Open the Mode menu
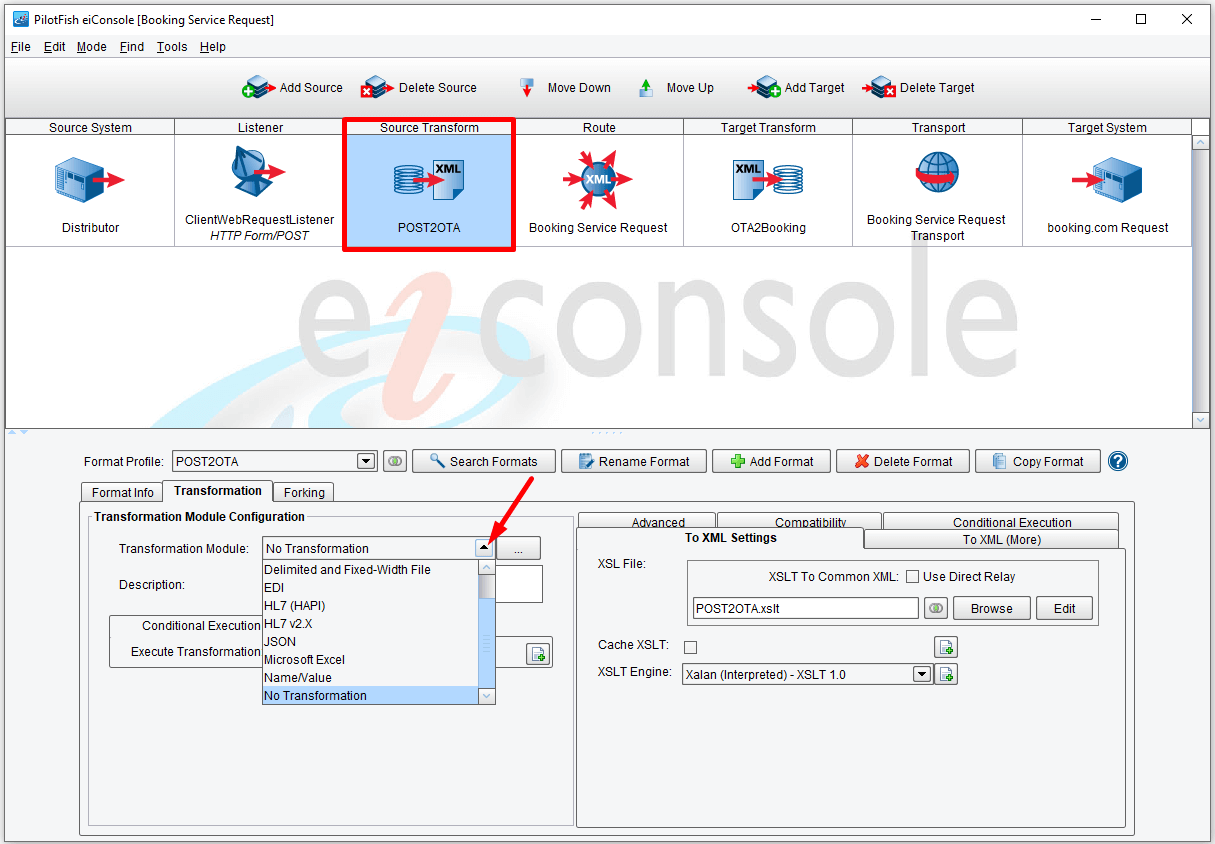 tap(92, 47)
